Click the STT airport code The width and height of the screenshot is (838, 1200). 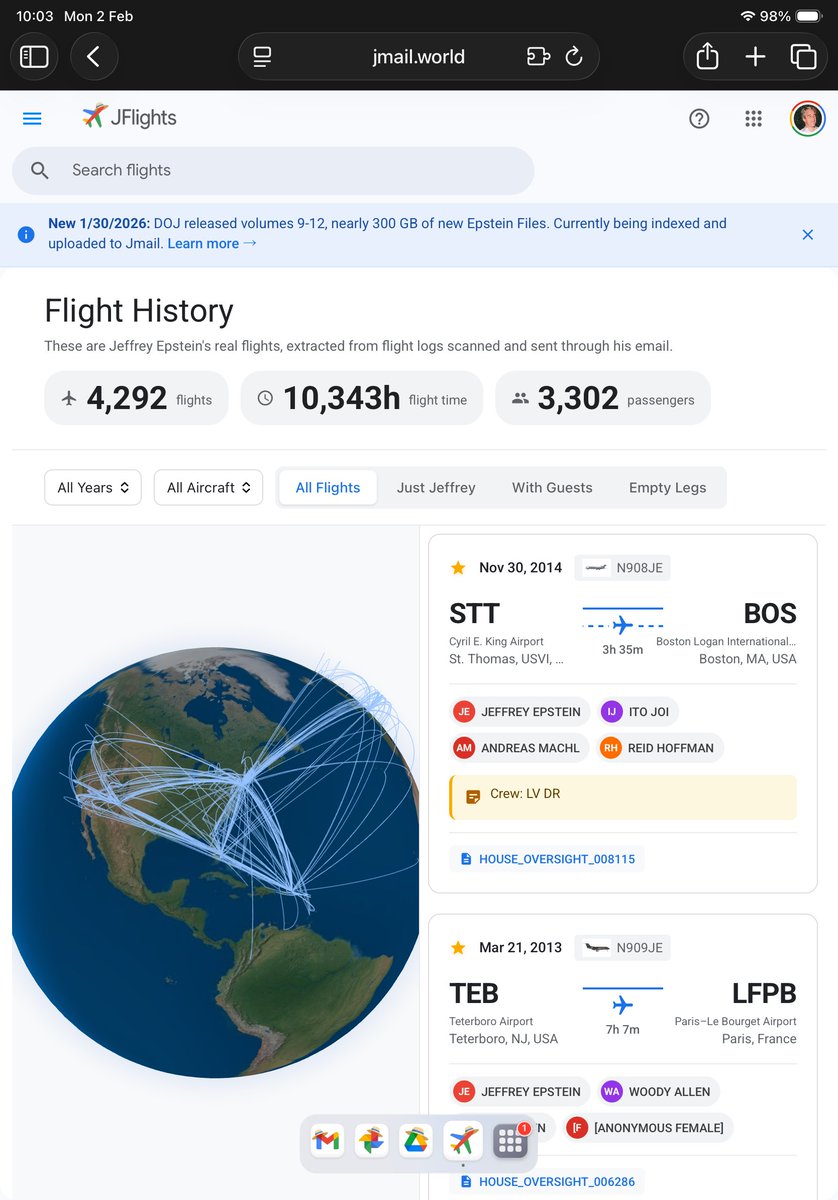(475, 613)
